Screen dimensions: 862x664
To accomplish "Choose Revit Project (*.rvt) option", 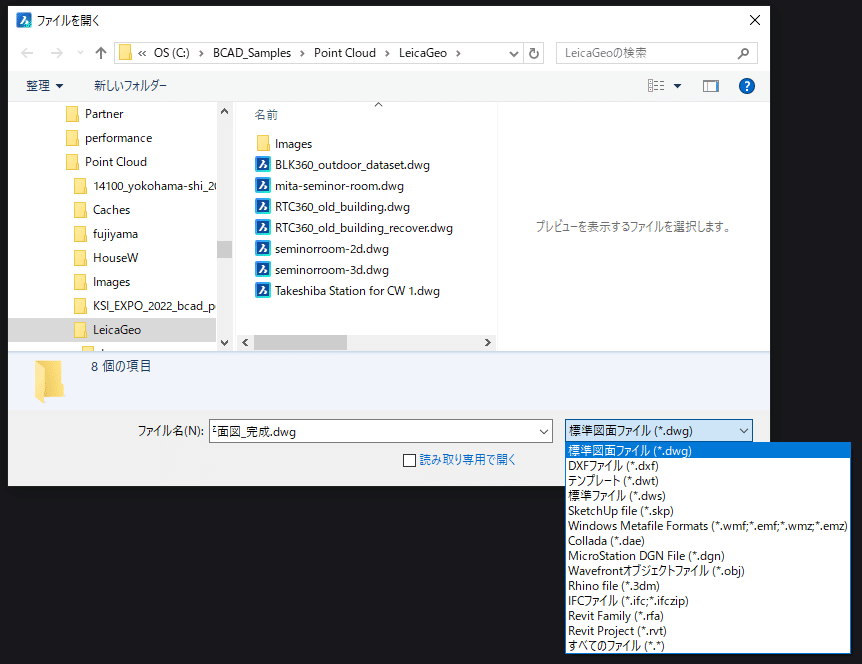I will click(x=708, y=631).
